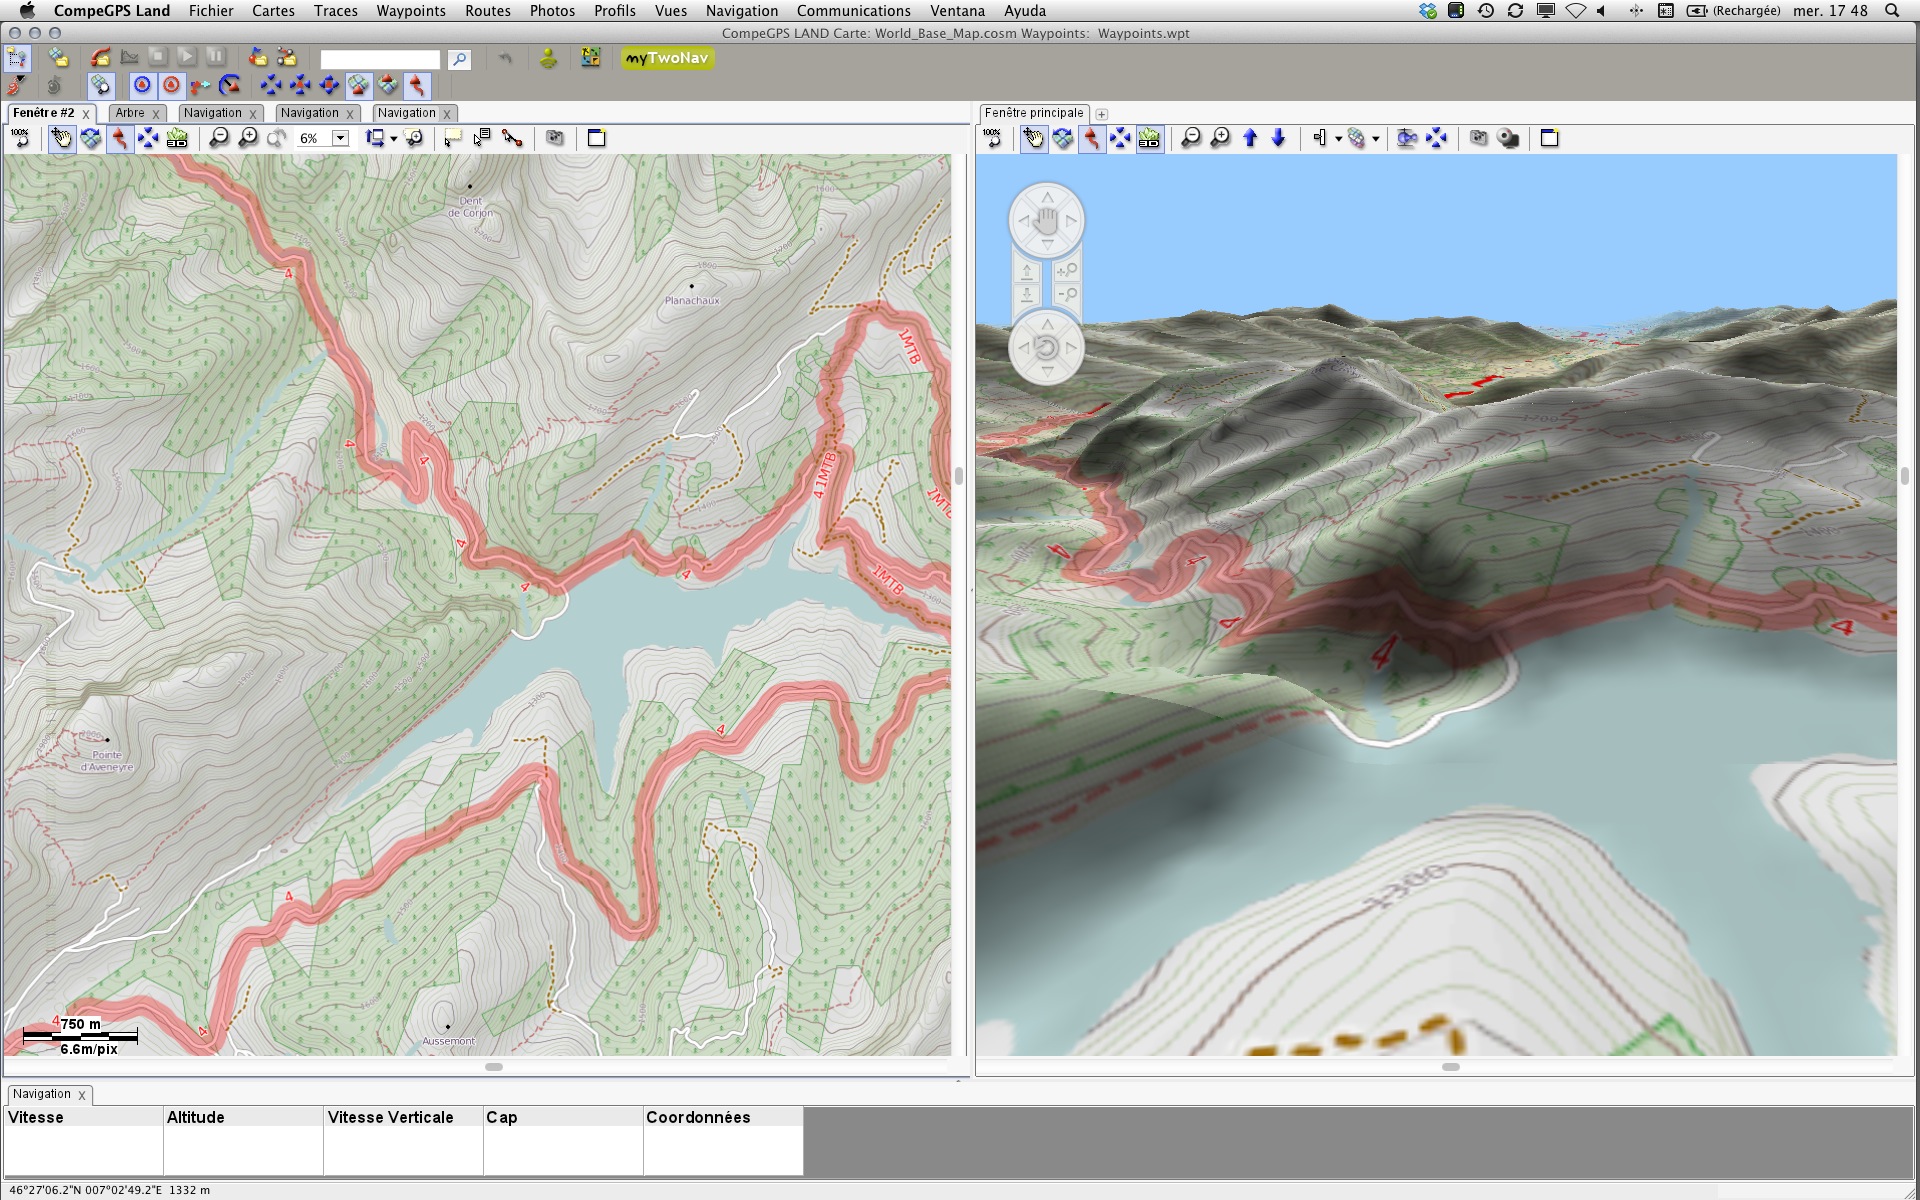
Task: Click the helicopter flight icon
Action: click(1407, 138)
